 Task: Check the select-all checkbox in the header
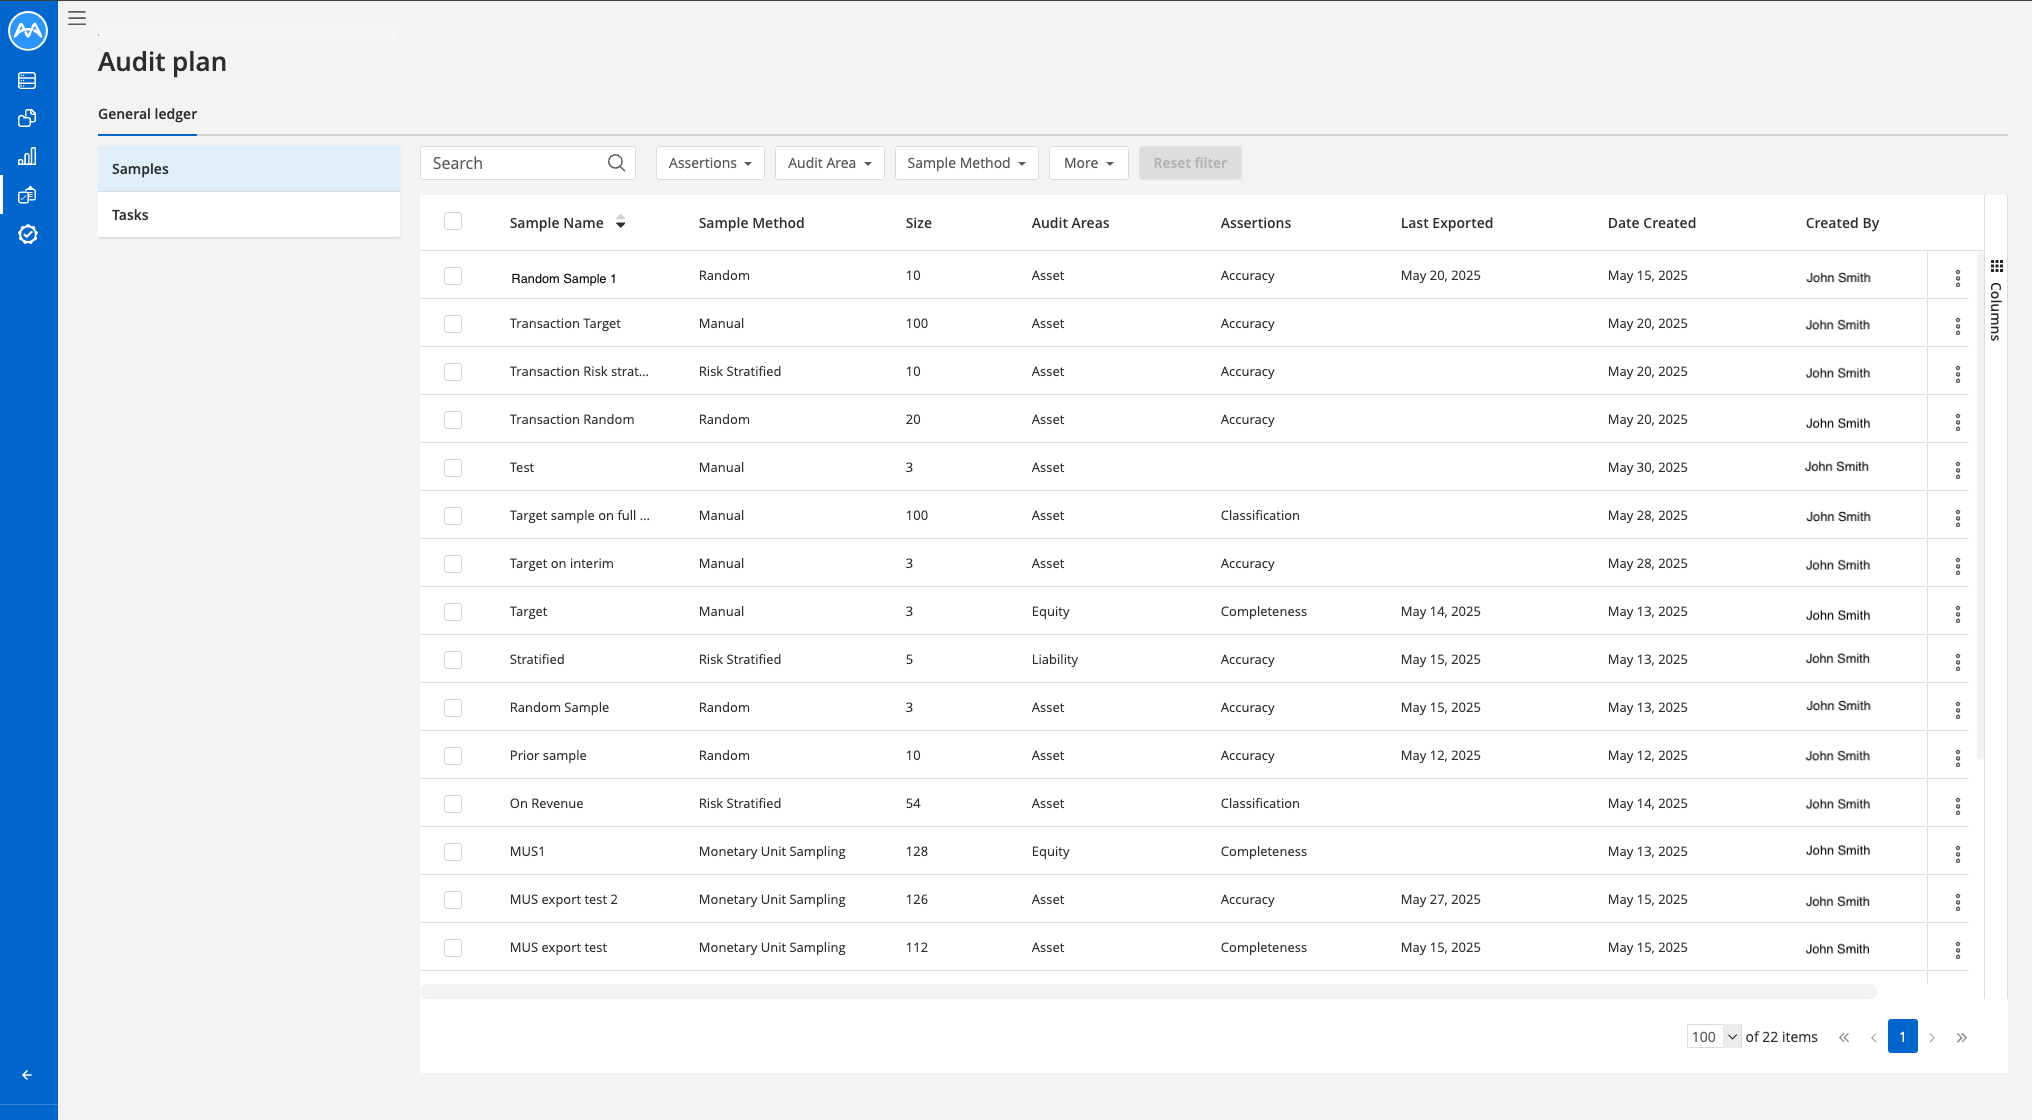pos(453,221)
